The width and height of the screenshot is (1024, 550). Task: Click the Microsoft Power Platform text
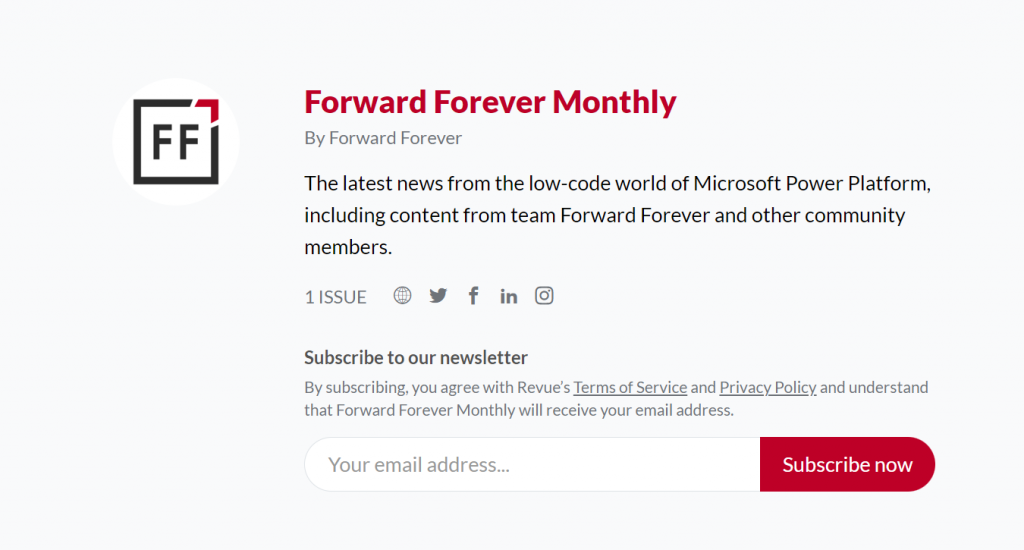[x=811, y=184]
